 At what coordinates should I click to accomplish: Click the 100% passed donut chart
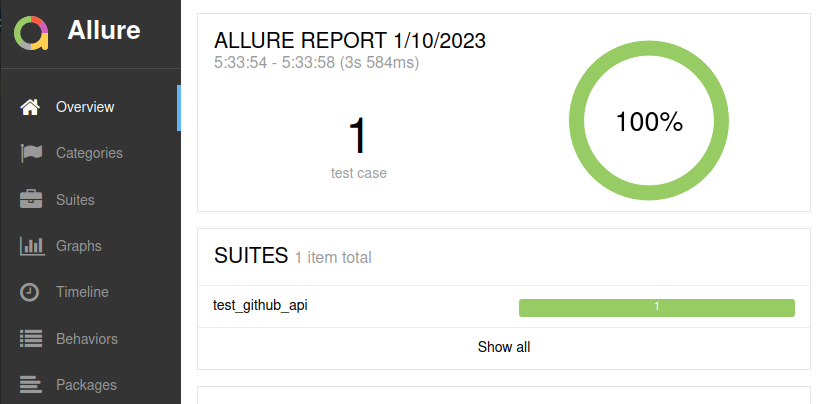click(x=648, y=122)
